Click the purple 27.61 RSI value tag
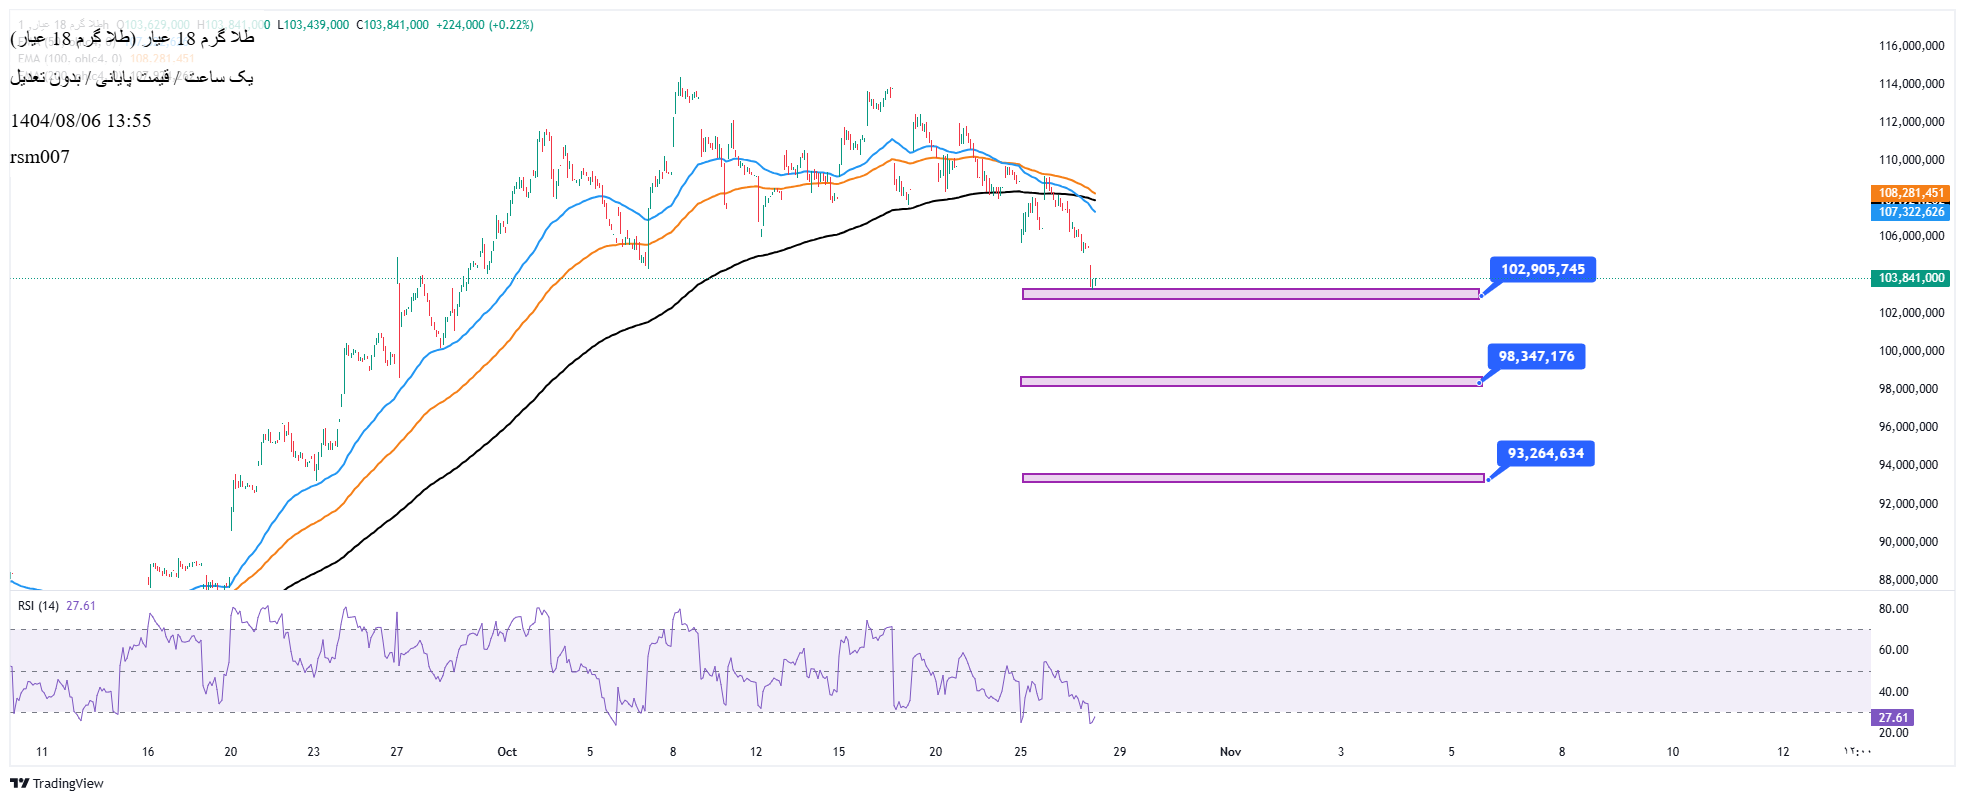Image resolution: width=1965 pixels, height=801 pixels. [x=1892, y=717]
